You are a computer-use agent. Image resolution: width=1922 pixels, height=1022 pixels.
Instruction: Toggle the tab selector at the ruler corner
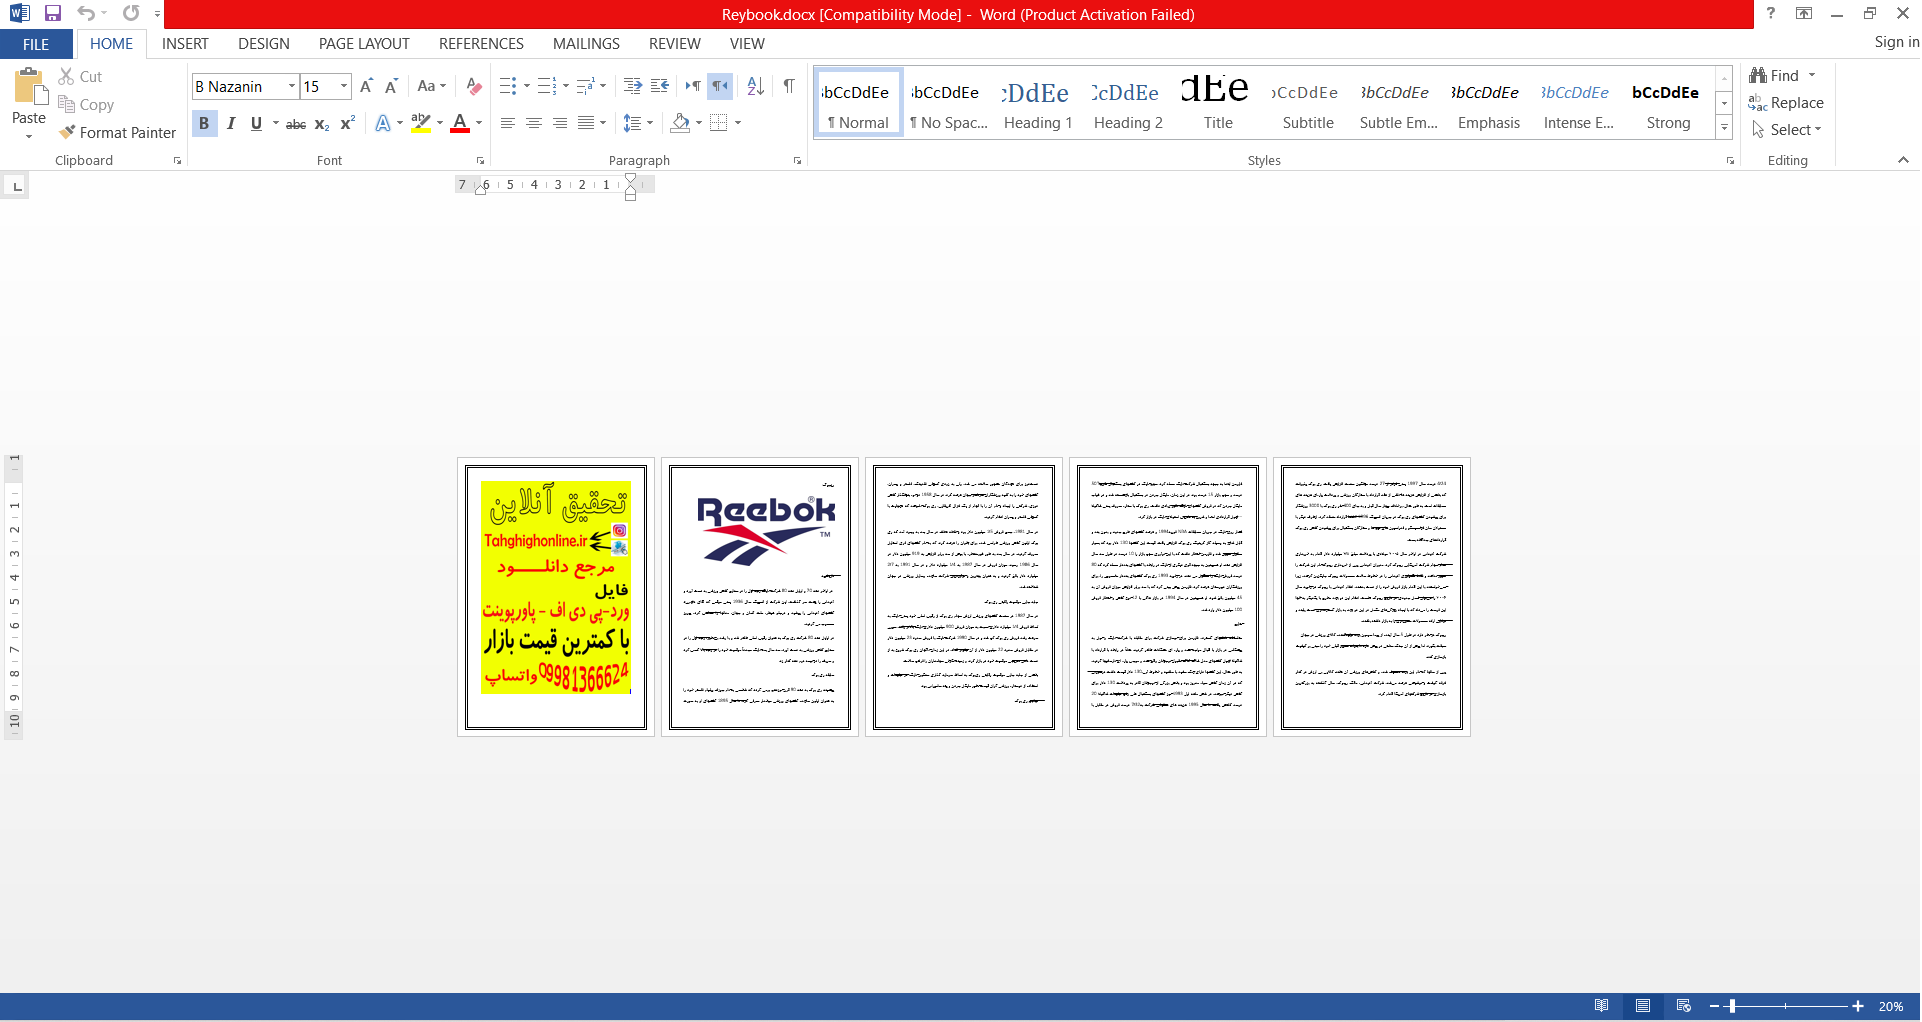pos(16,186)
